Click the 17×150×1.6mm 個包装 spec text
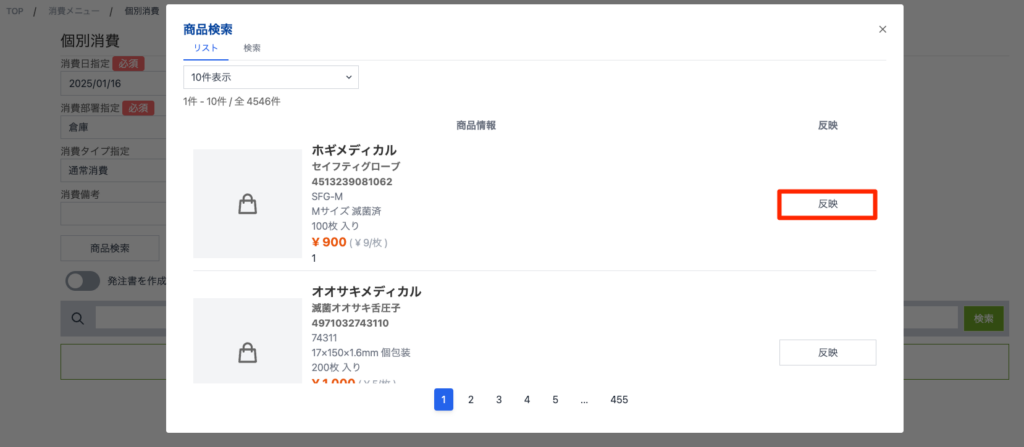Screen dimensions: 1024x447 [361, 353]
